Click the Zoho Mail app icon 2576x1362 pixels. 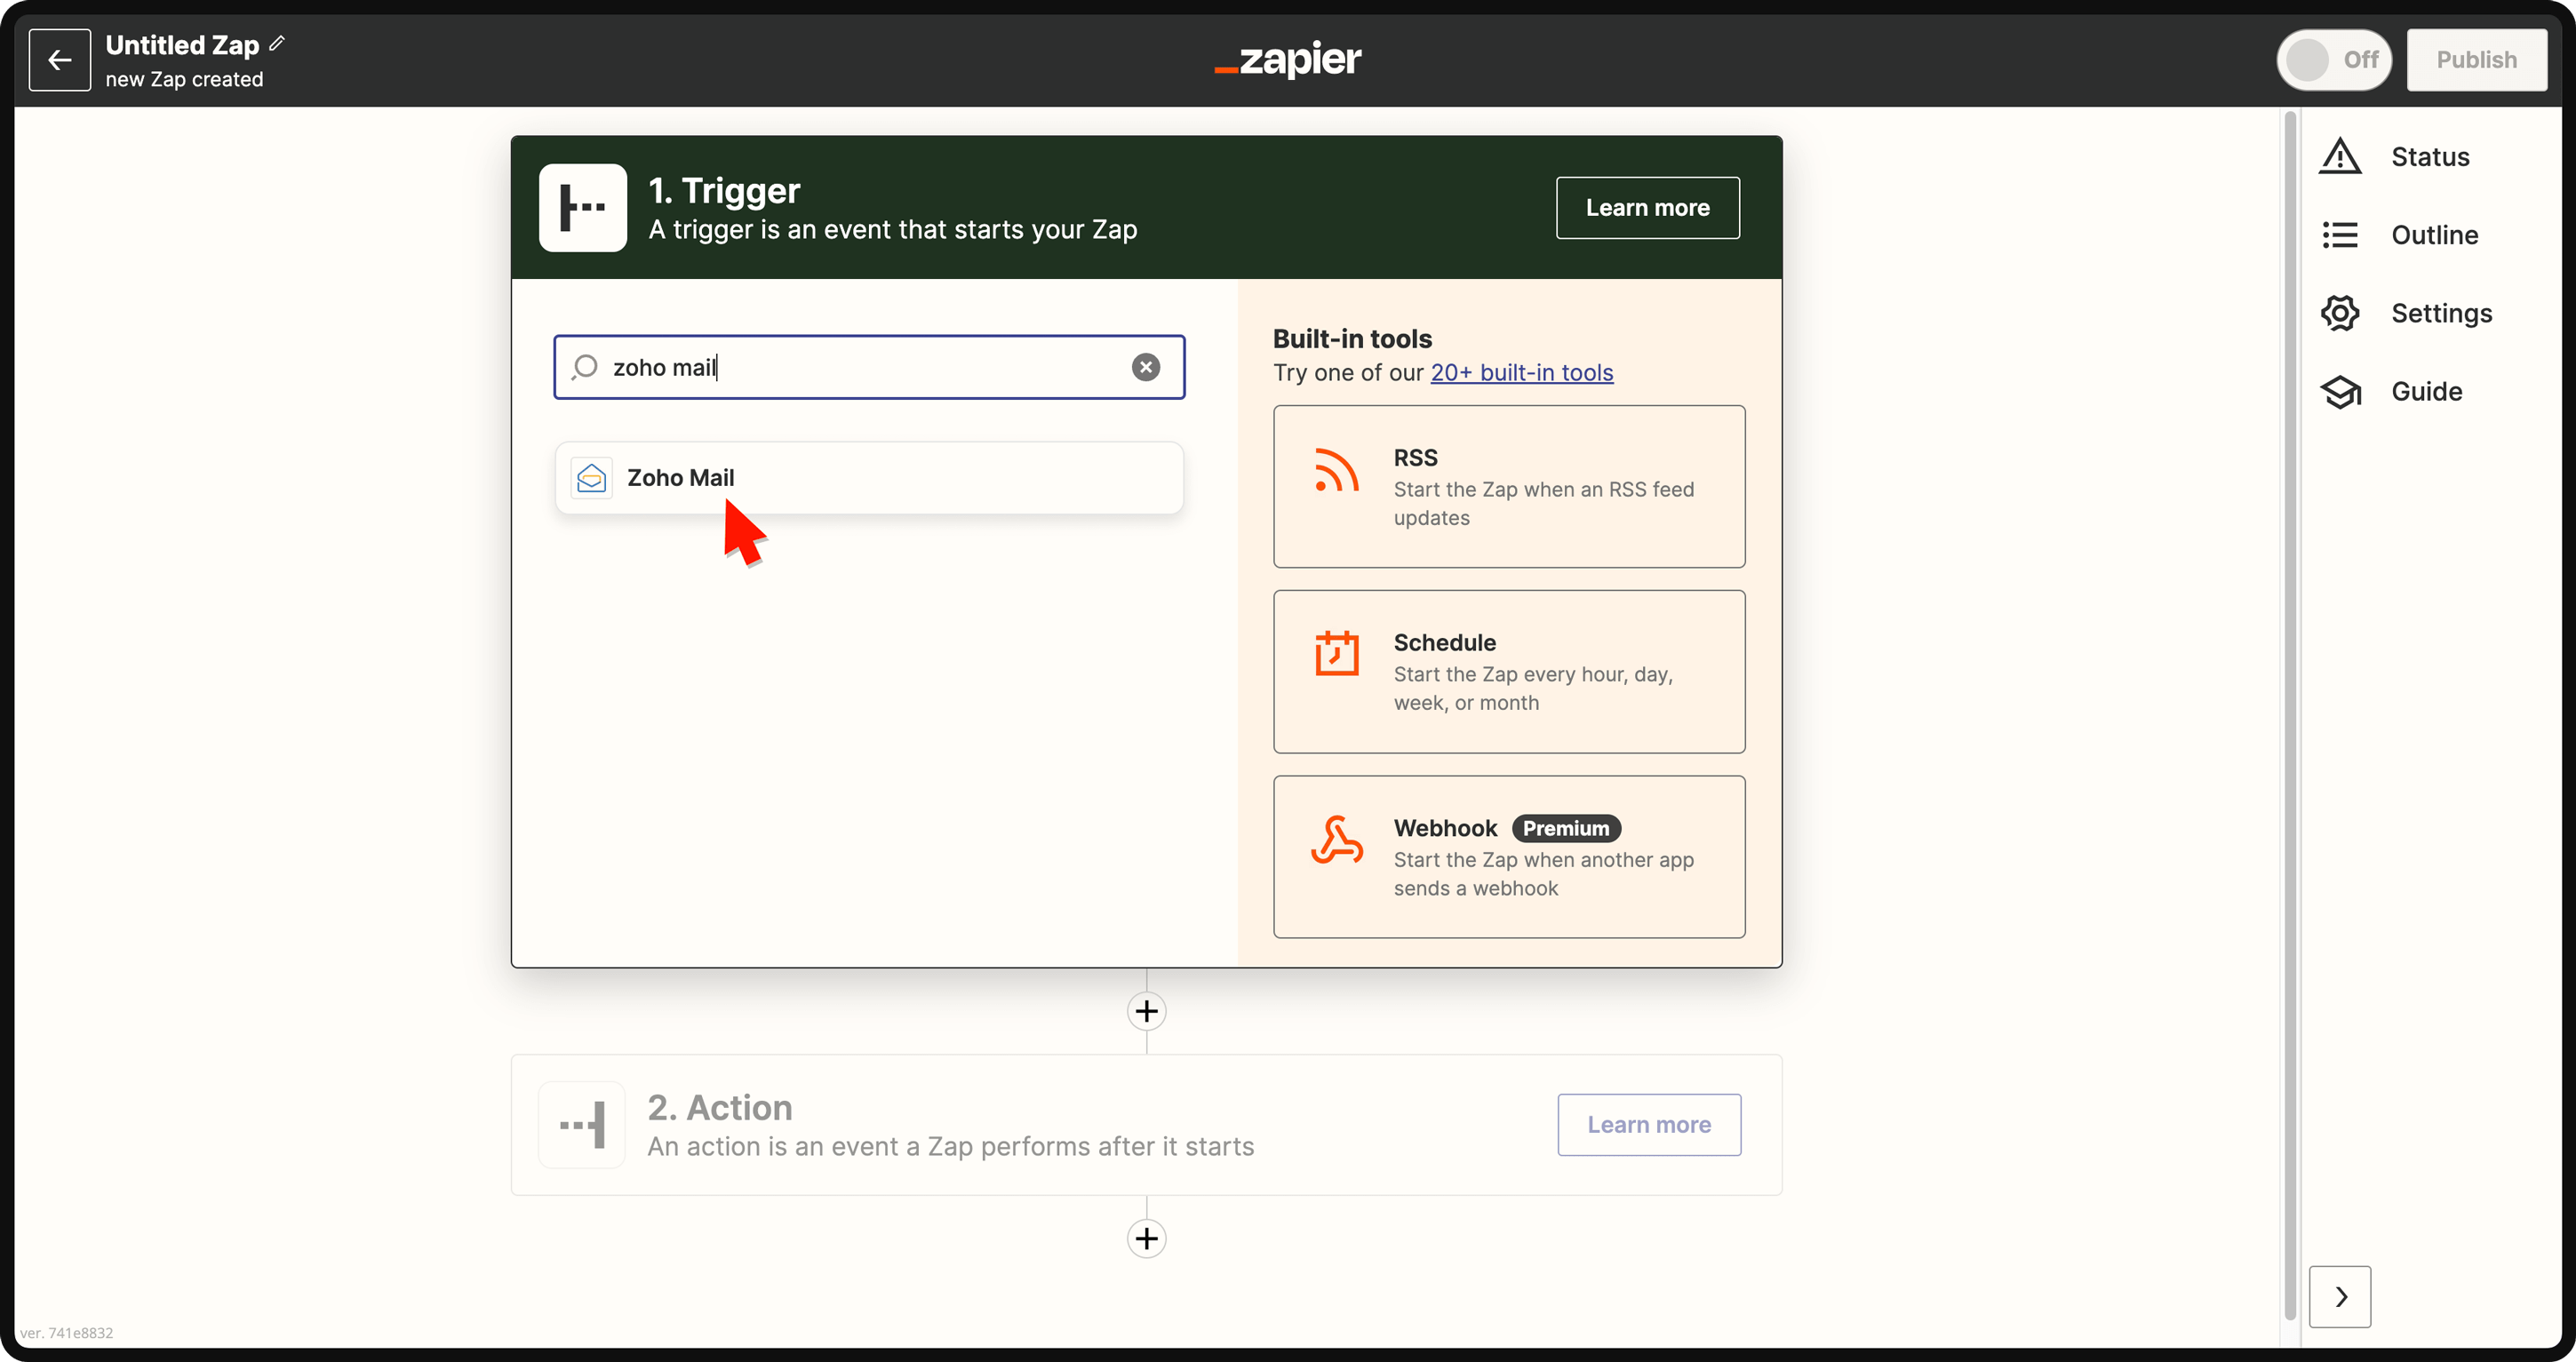click(592, 478)
